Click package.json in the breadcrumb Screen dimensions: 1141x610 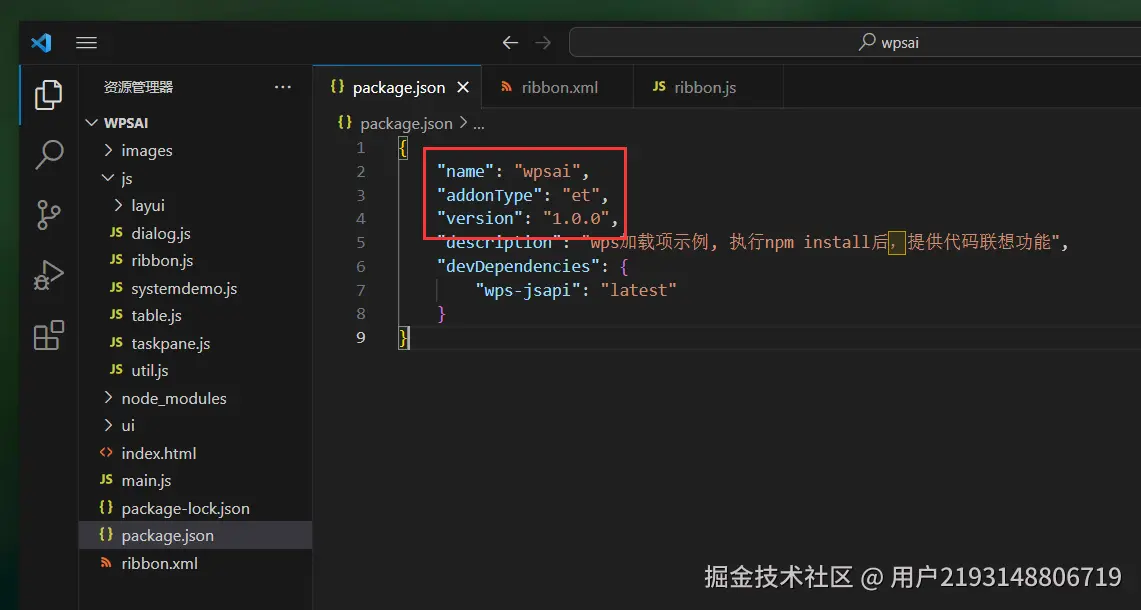[x=406, y=124]
